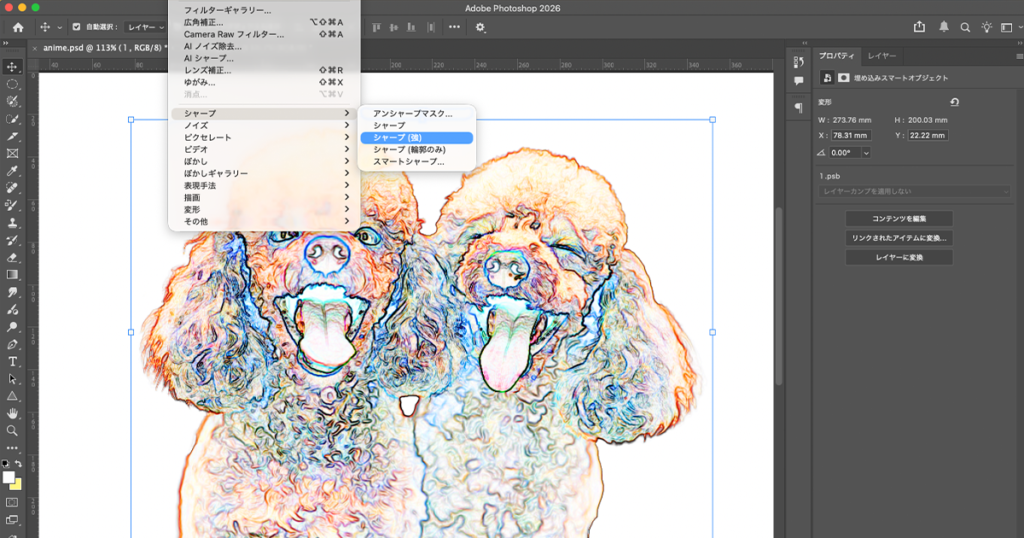The image size is (1024, 538).
Task: Click the X position input field
Action: tap(850, 135)
